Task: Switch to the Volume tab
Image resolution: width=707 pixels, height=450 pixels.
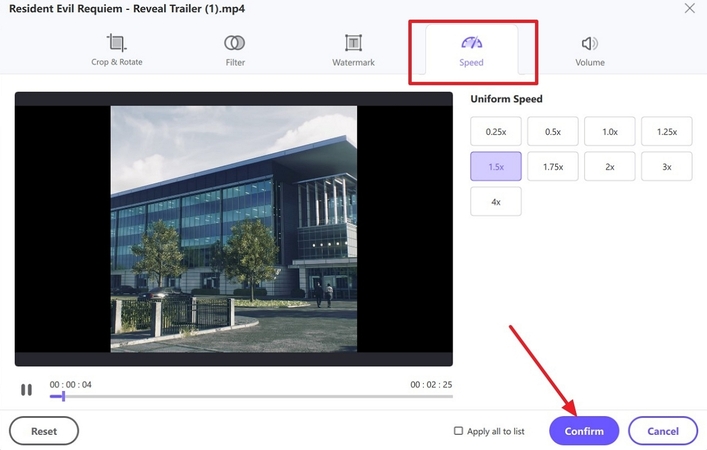Action: pyautogui.click(x=590, y=51)
